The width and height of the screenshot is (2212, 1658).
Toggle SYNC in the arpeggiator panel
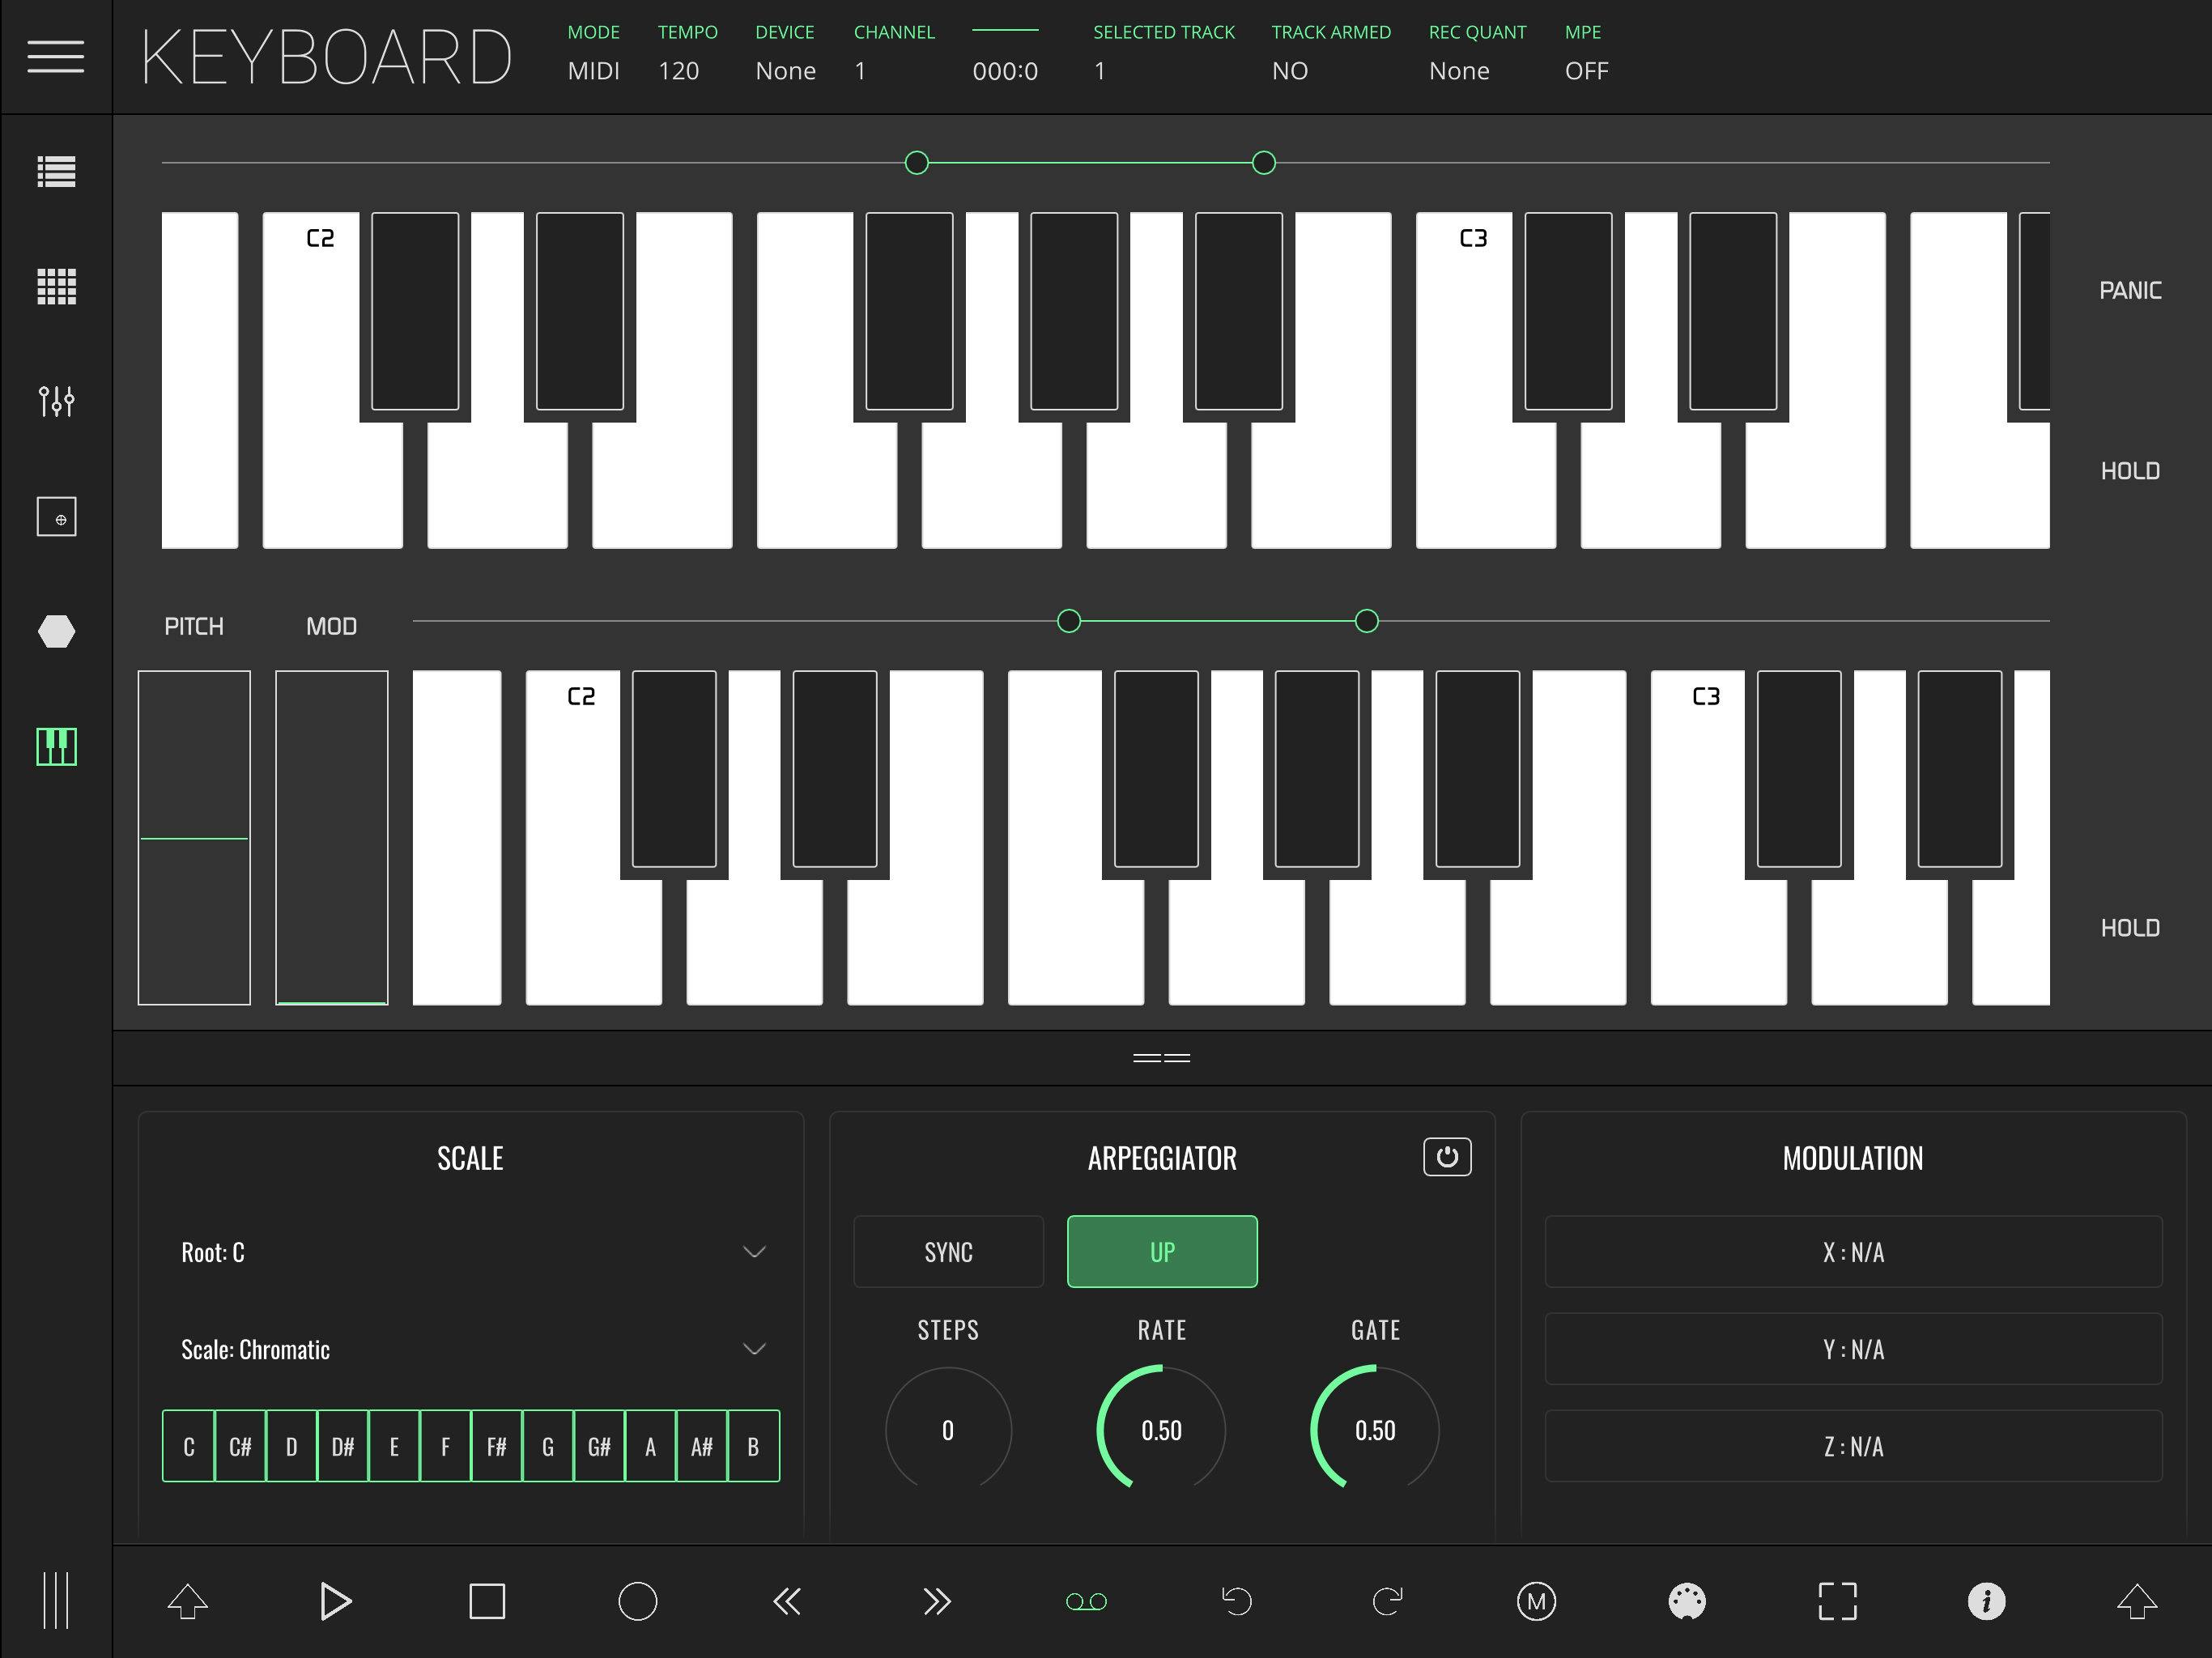tap(948, 1251)
